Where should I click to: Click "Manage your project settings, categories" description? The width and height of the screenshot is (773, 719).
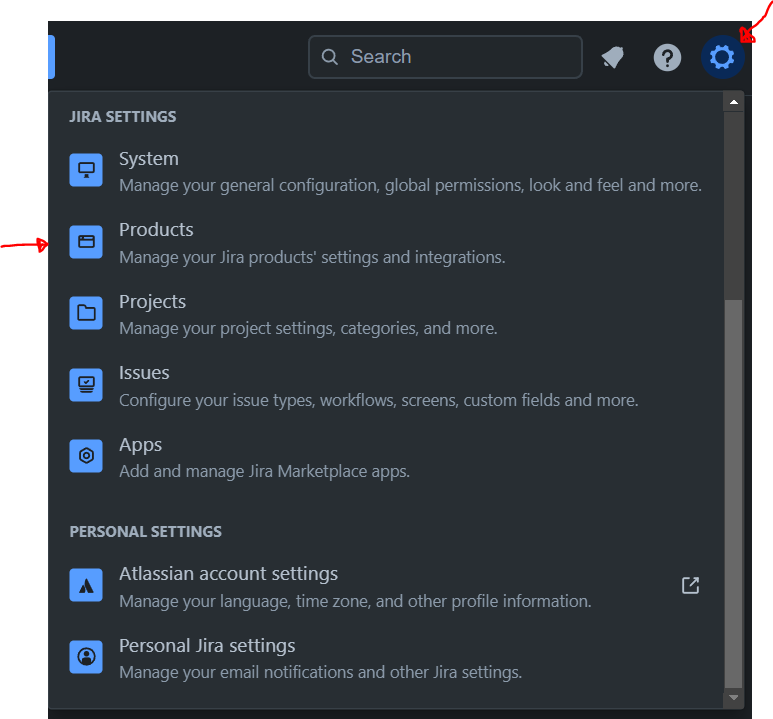308,328
